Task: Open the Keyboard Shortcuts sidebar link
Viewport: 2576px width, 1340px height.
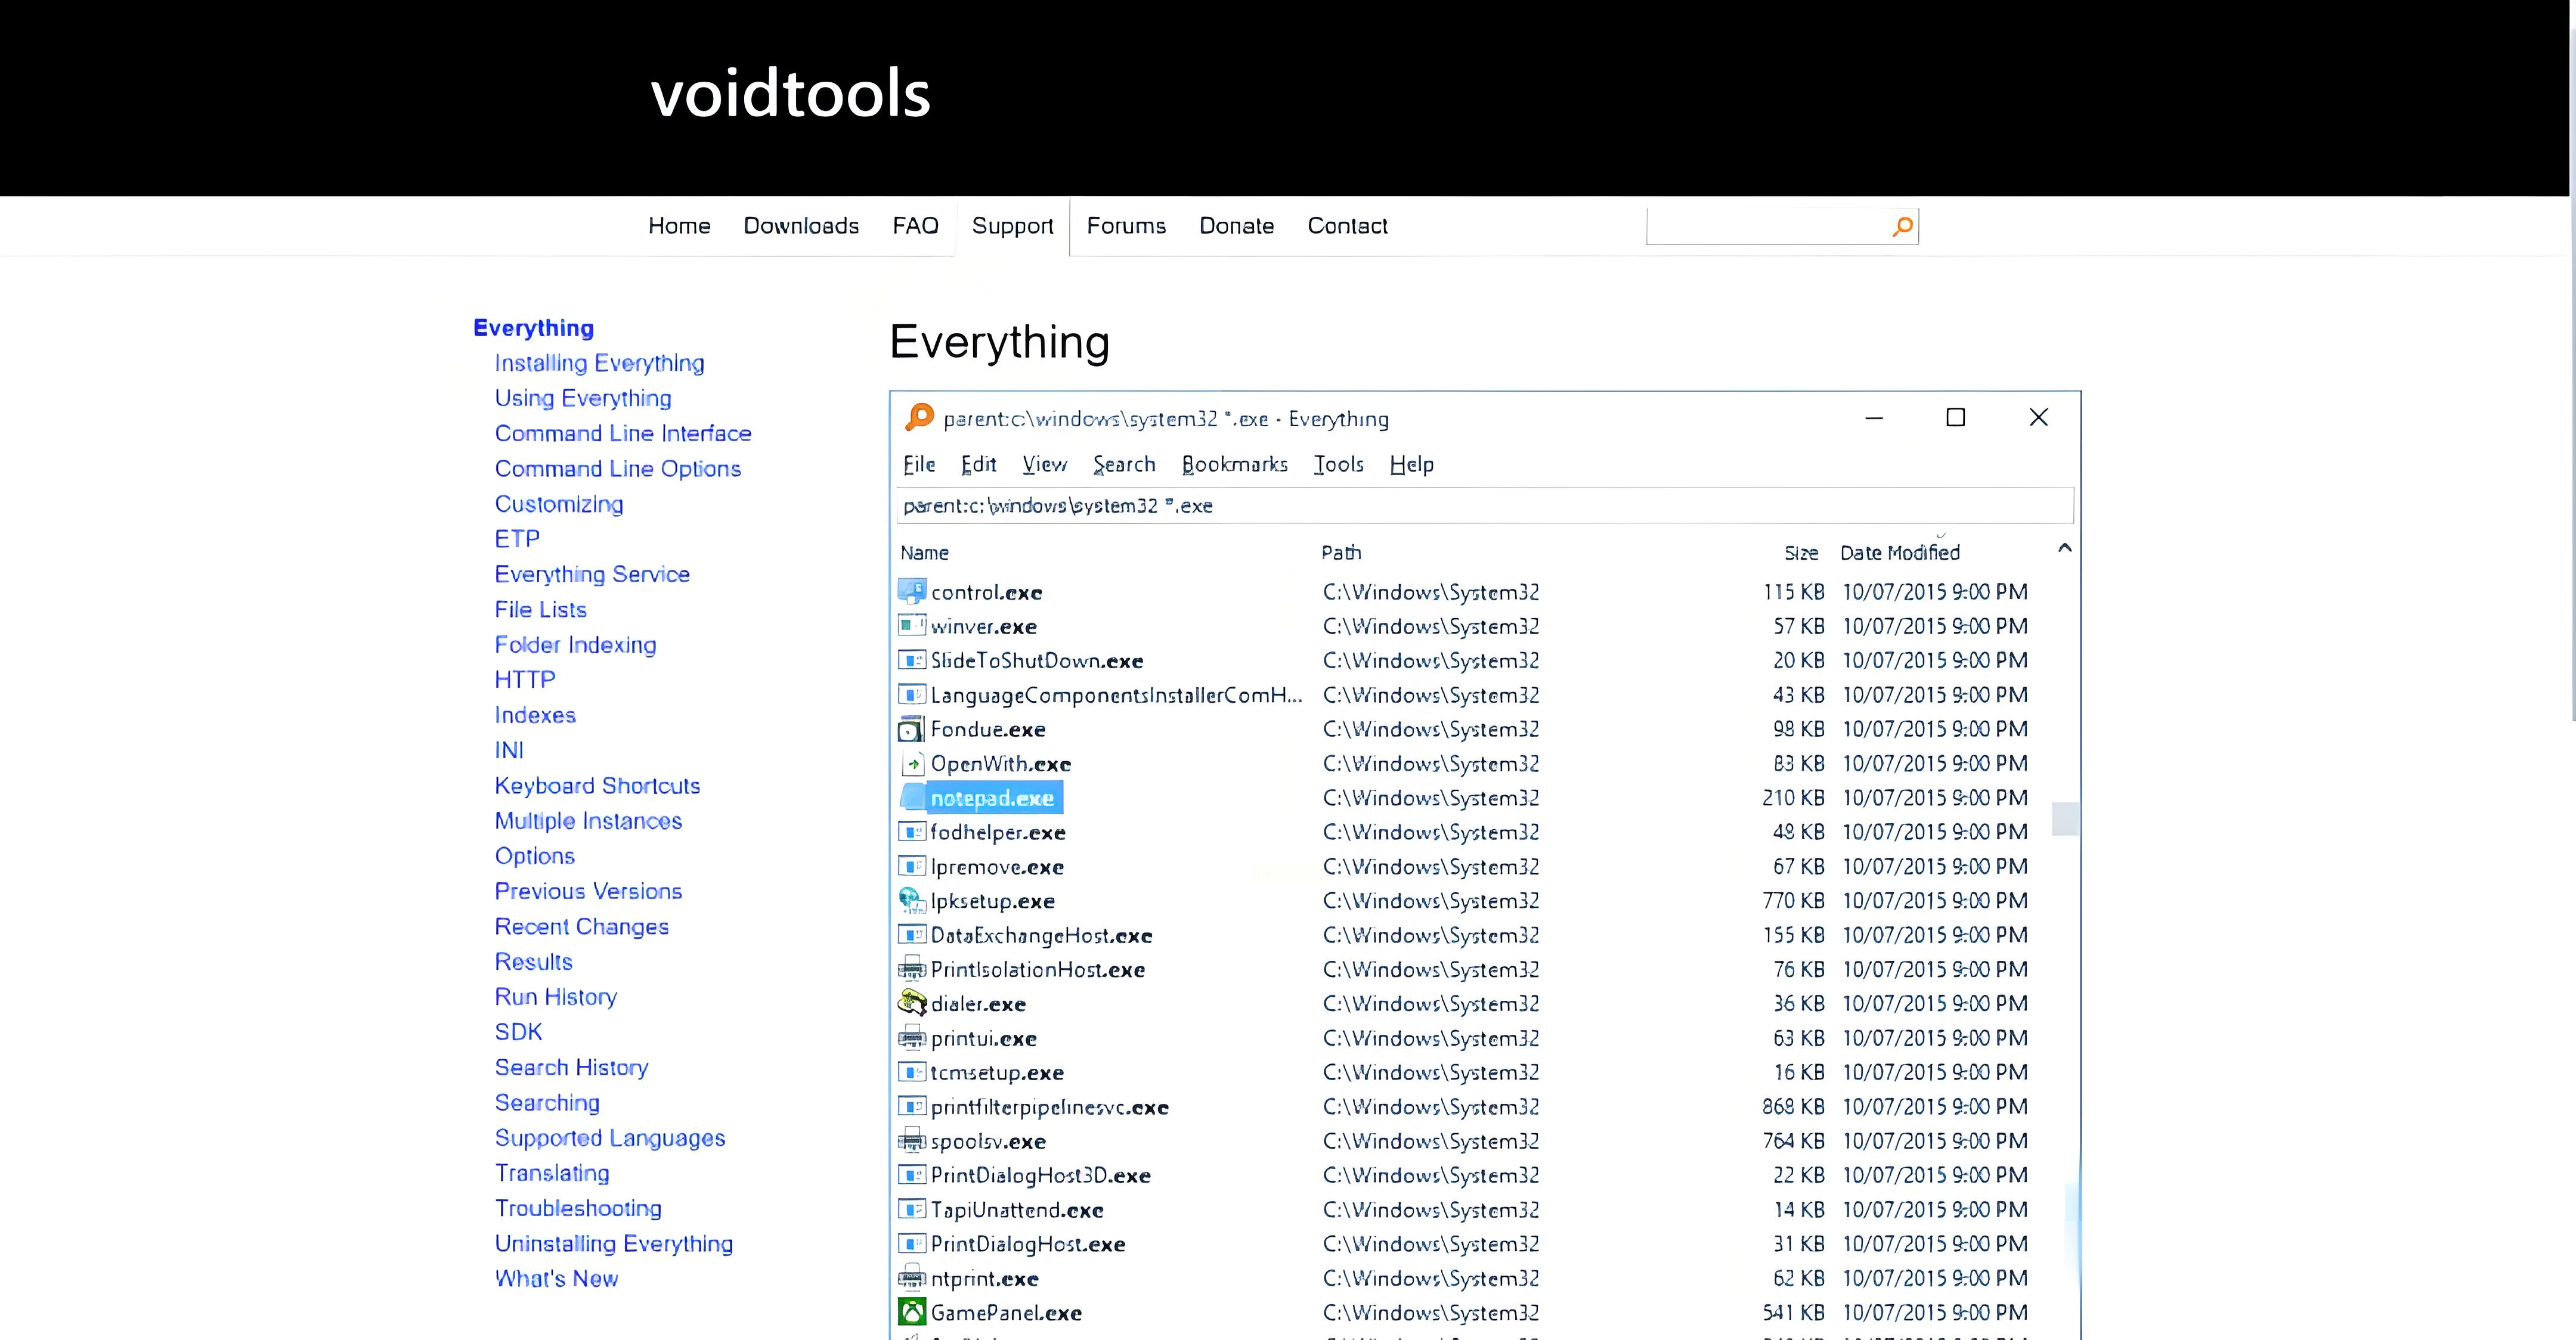Action: (x=597, y=785)
